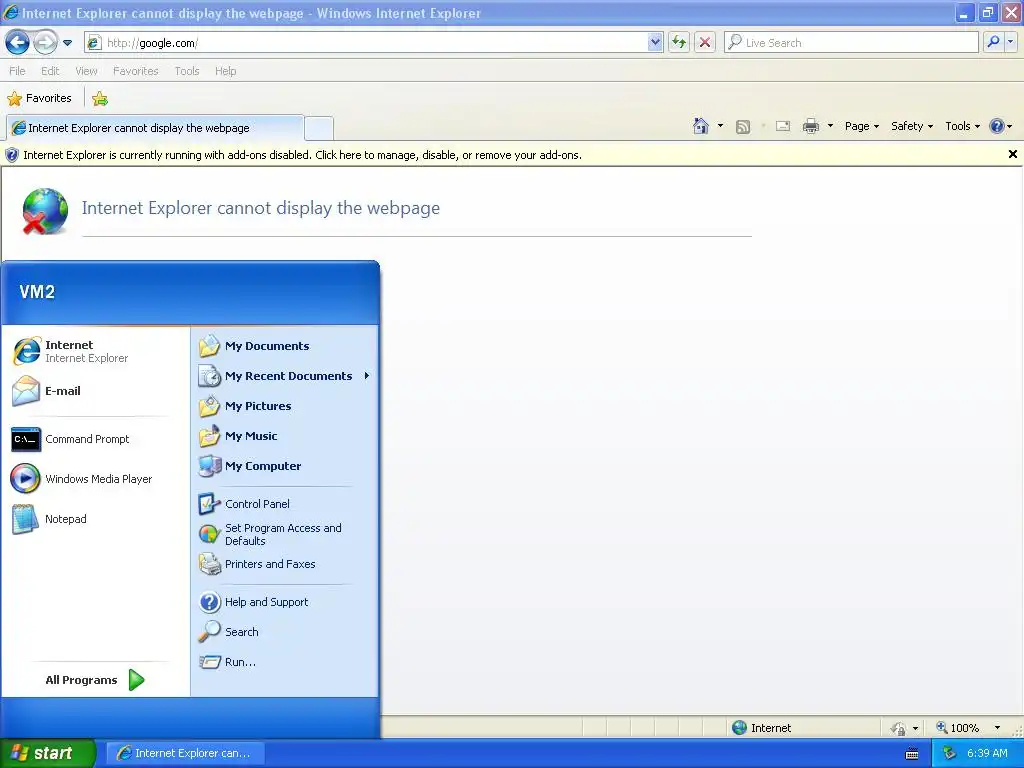Image resolution: width=1024 pixels, height=768 pixels.
Task: Click the Refresh page icon
Action: [679, 43]
